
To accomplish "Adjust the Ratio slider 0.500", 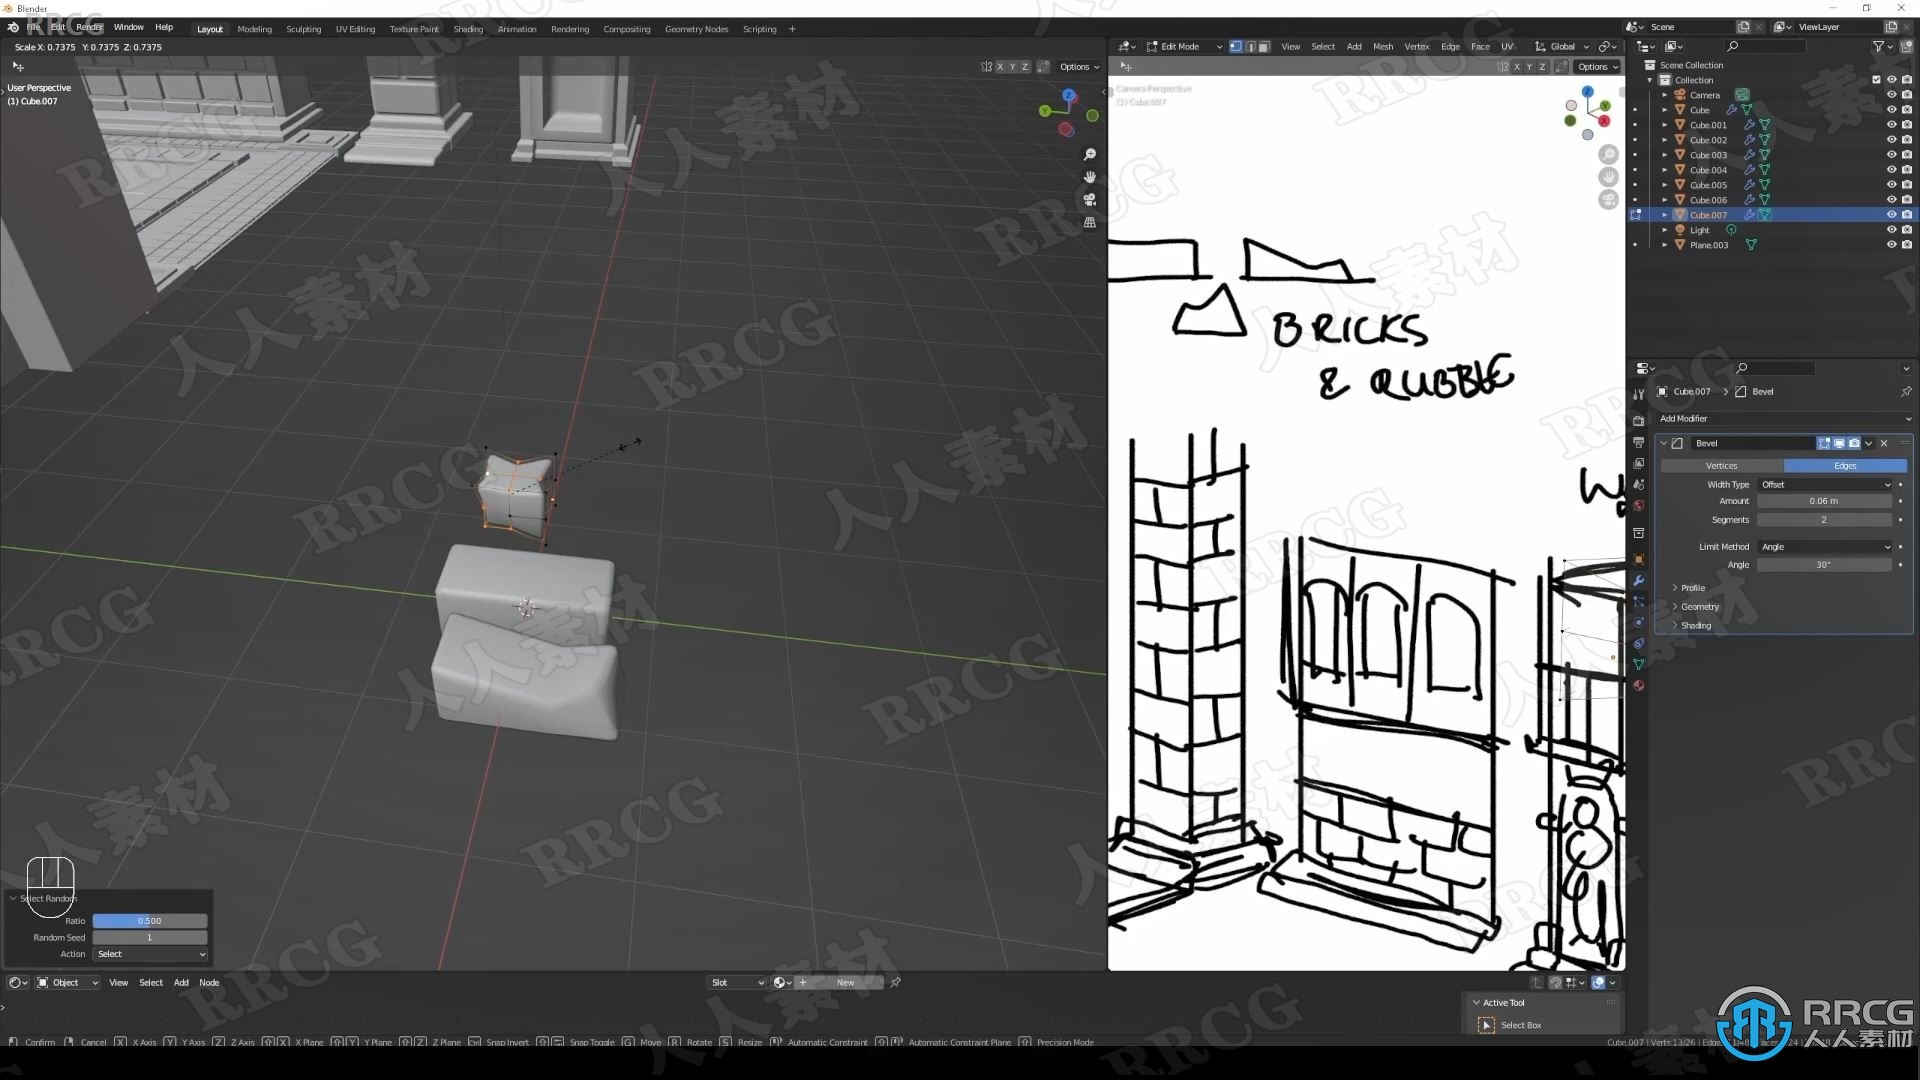I will [x=150, y=921].
